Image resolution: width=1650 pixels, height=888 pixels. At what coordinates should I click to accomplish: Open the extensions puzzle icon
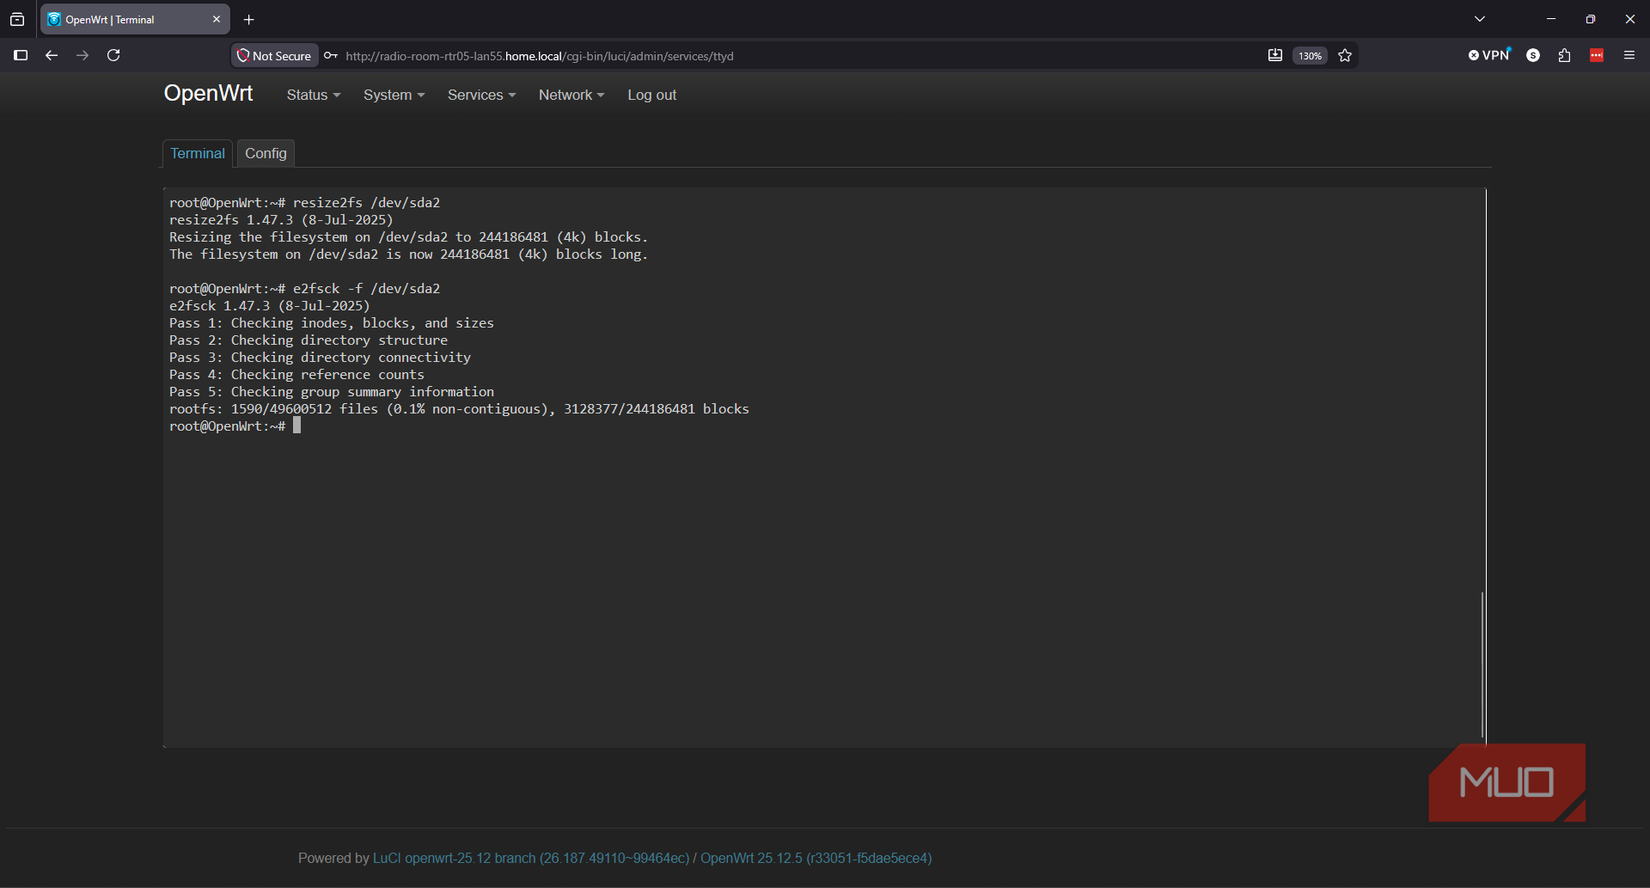pyautogui.click(x=1564, y=56)
